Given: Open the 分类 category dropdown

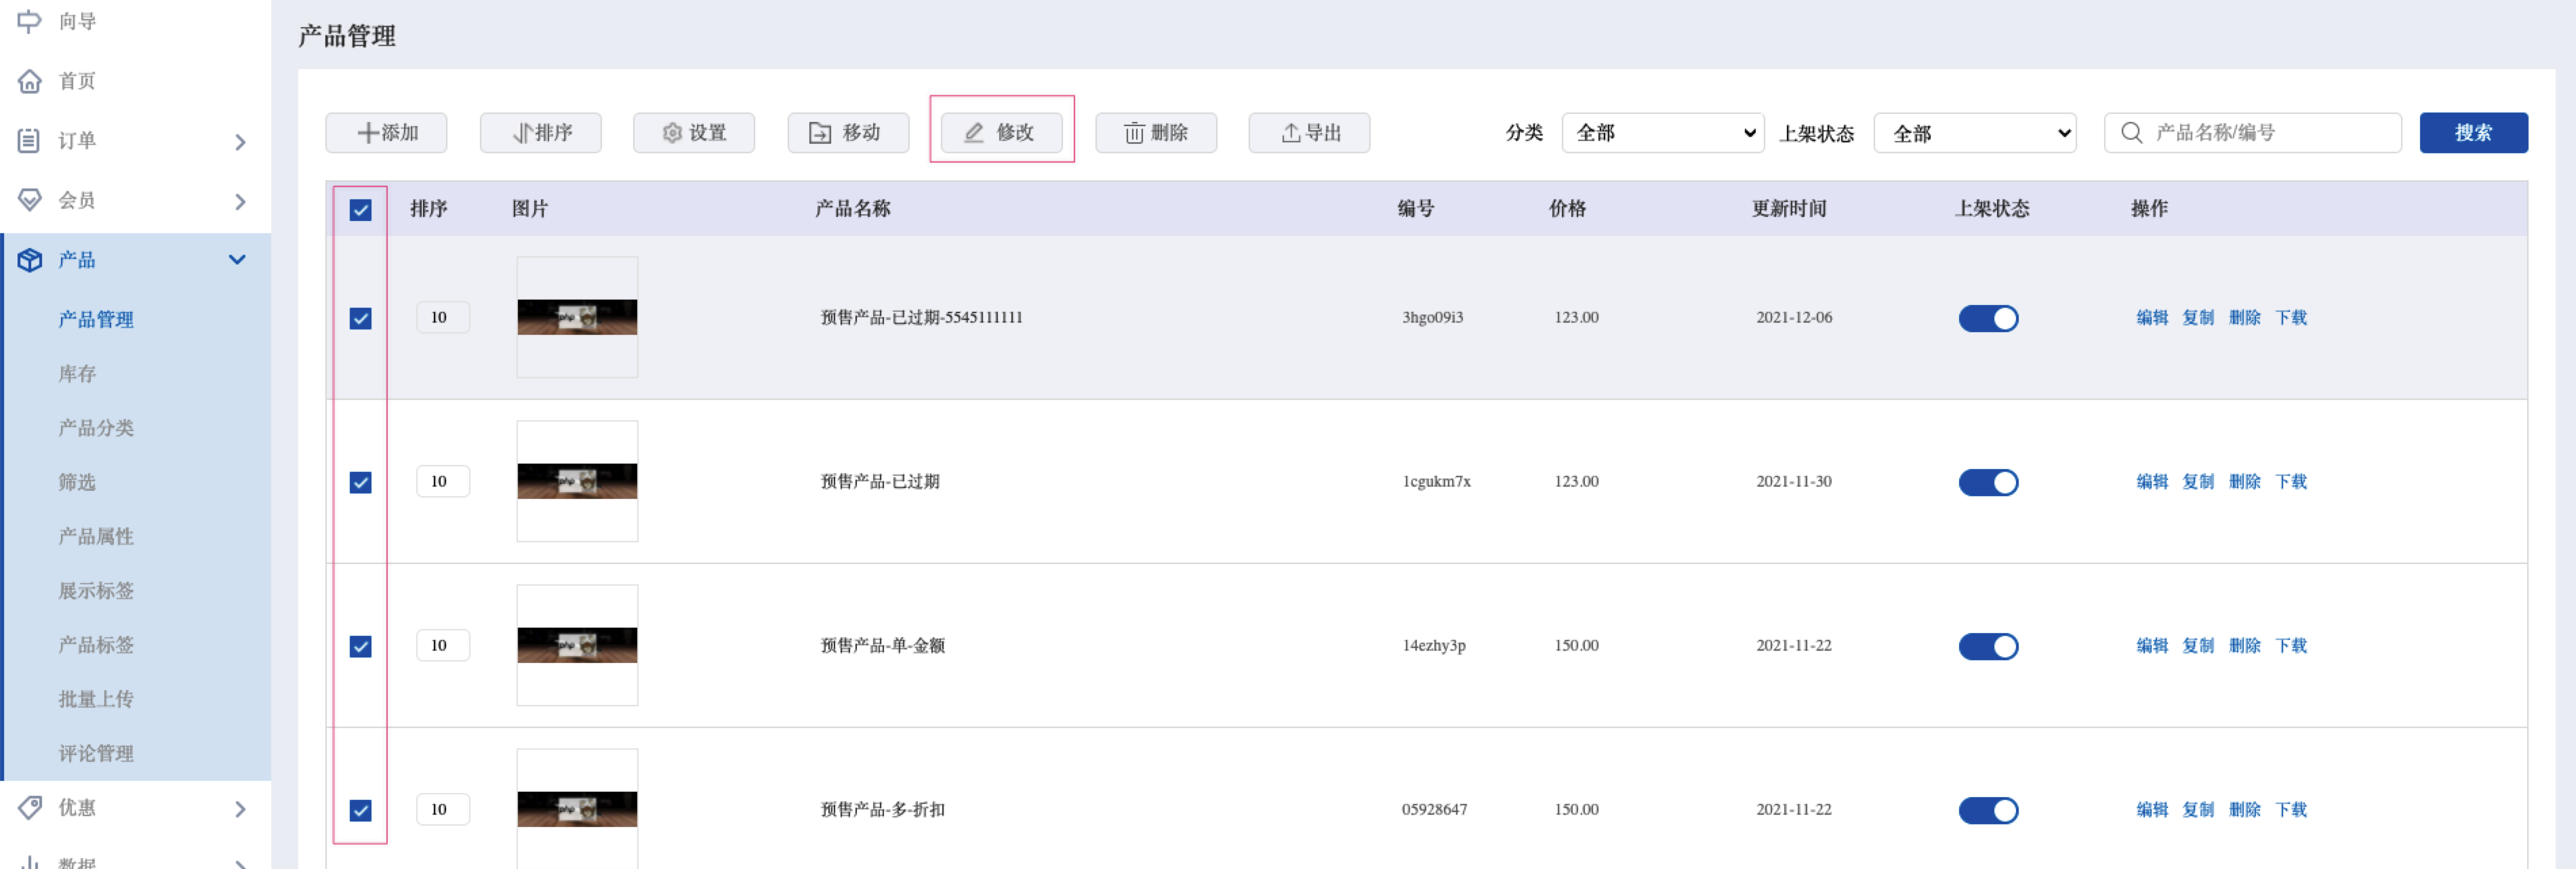Looking at the screenshot, I should point(1662,133).
